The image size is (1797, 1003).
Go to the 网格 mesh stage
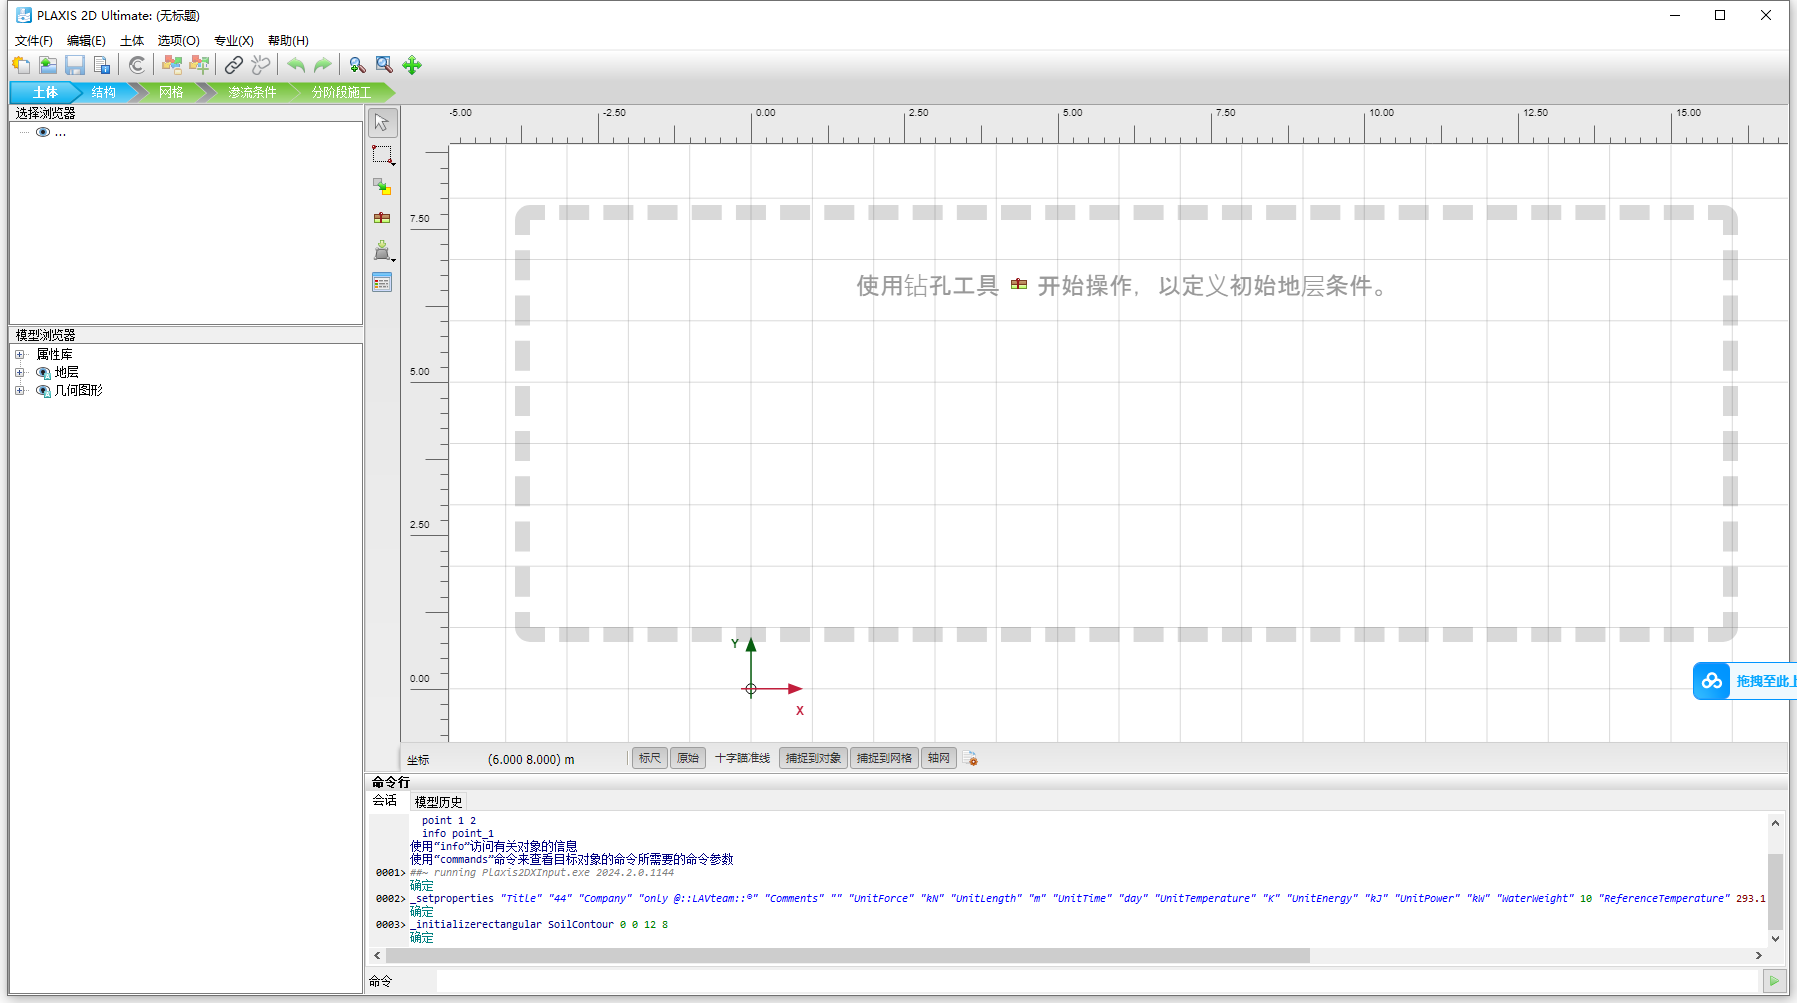click(171, 92)
